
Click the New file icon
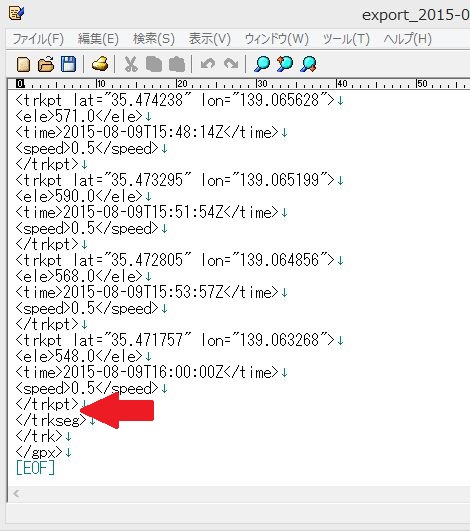click(23, 64)
